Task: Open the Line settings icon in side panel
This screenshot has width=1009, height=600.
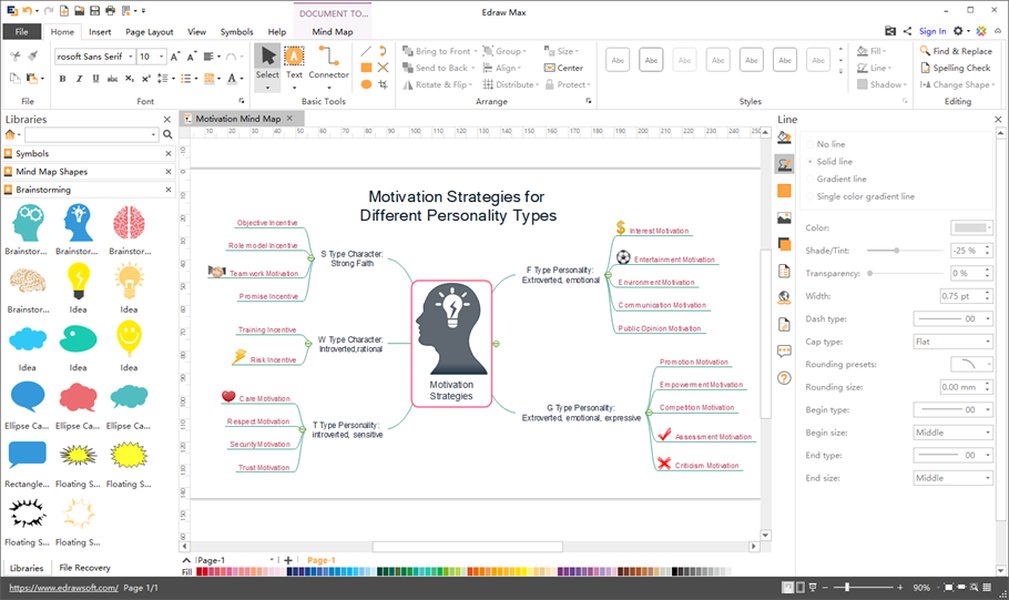Action: pyautogui.click(x=784, y=164)
